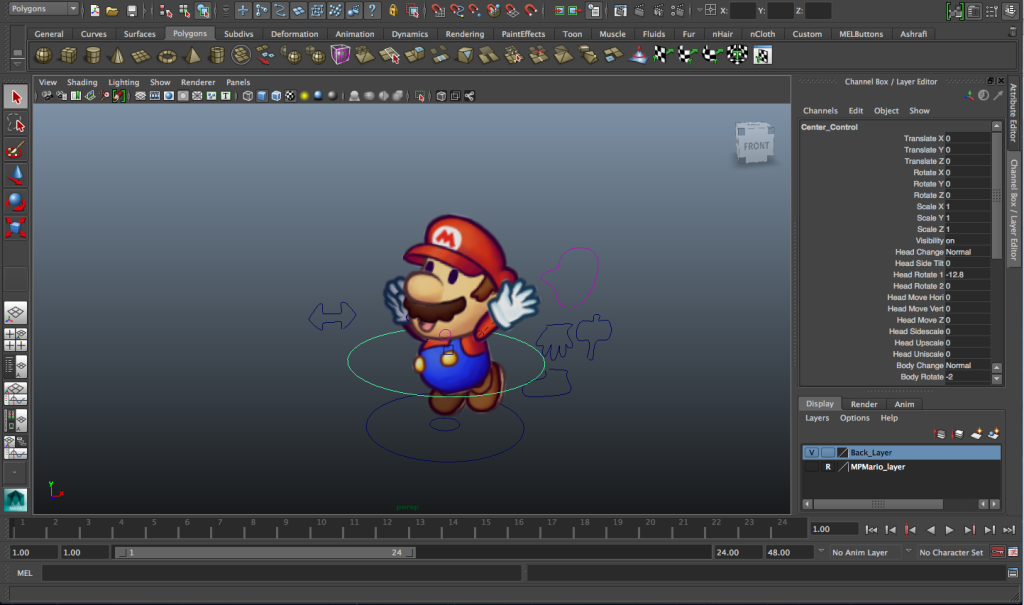Open the Attribute Editor side tab
Image resolution: width=1024 pixels, height=605 pixels.
(x=1014, y=112)
